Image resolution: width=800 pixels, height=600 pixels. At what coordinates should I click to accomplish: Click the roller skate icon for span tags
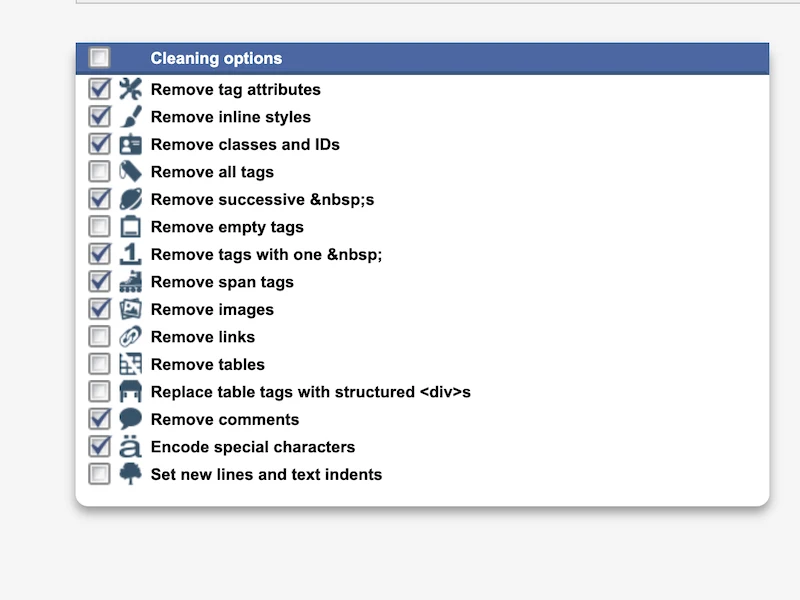(131, 282)
